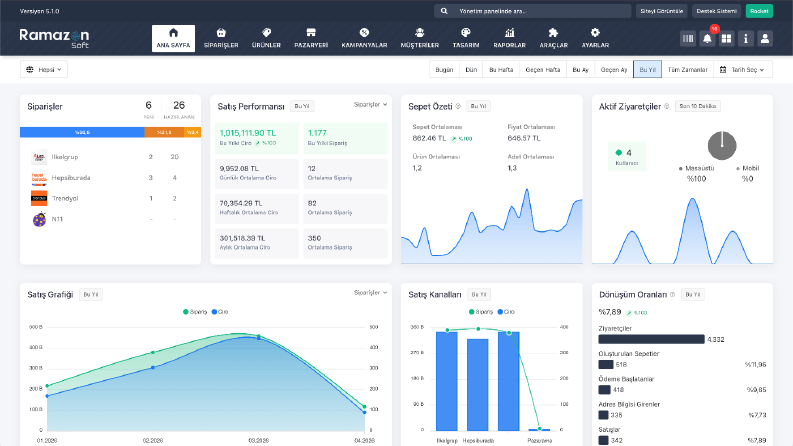This screenshot has width=793, height=446.
Task: Click the Dönüşüm Oranları help icon
Action: tap(672, 294)
